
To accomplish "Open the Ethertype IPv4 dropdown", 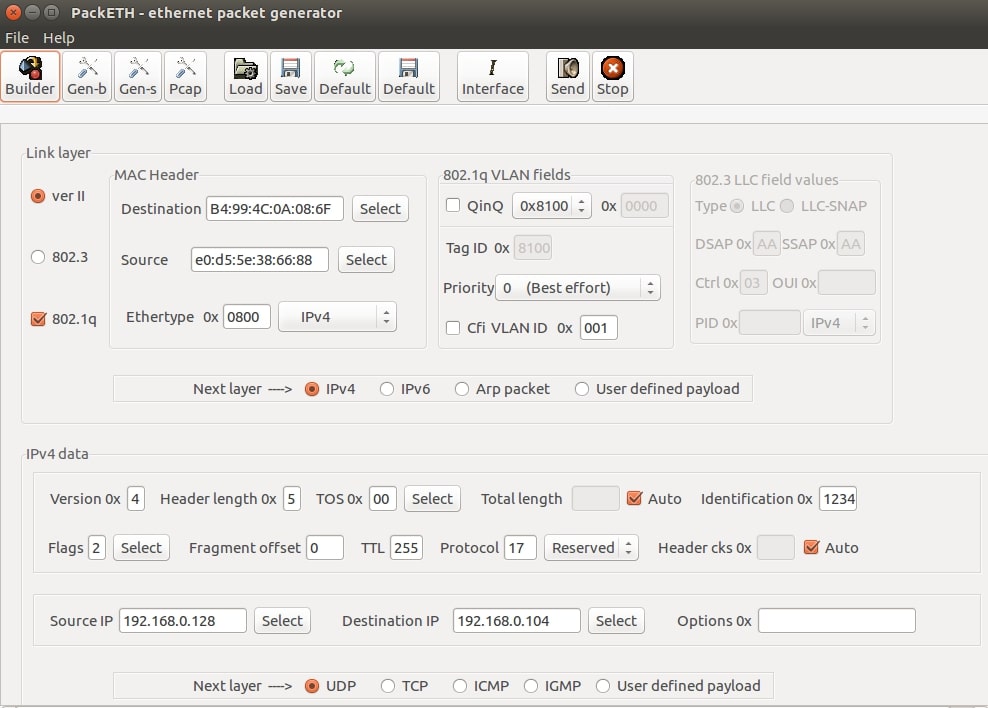I will (337, 317).
